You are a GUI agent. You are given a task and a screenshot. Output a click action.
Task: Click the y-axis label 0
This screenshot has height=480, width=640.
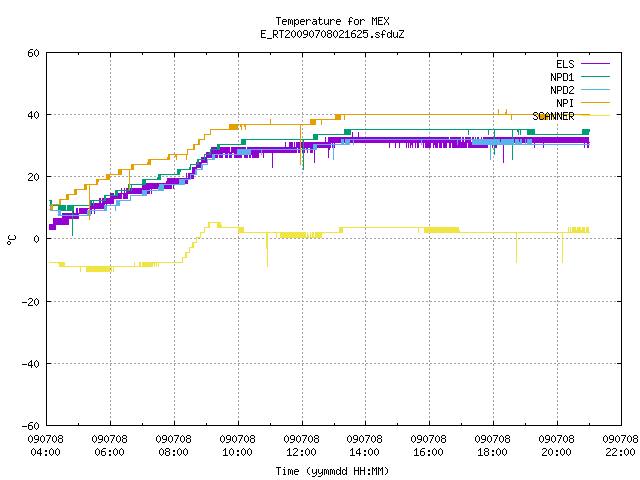37,239
